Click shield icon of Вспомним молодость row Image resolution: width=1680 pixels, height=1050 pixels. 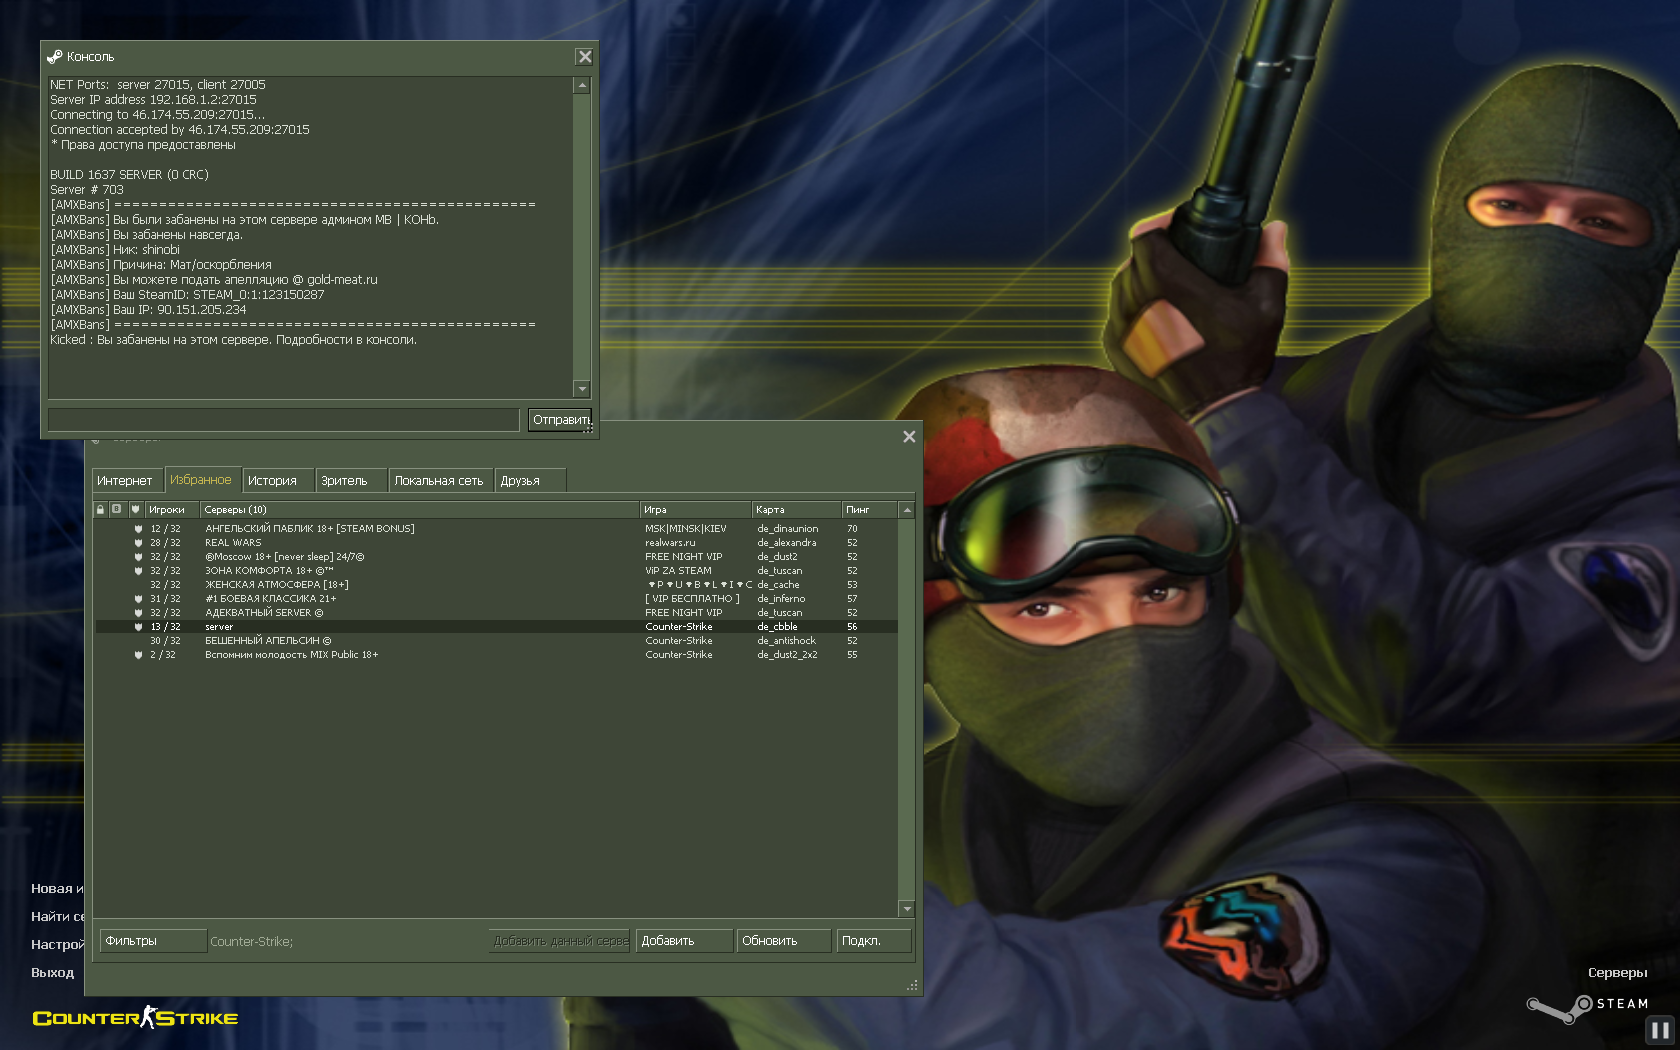138,655
